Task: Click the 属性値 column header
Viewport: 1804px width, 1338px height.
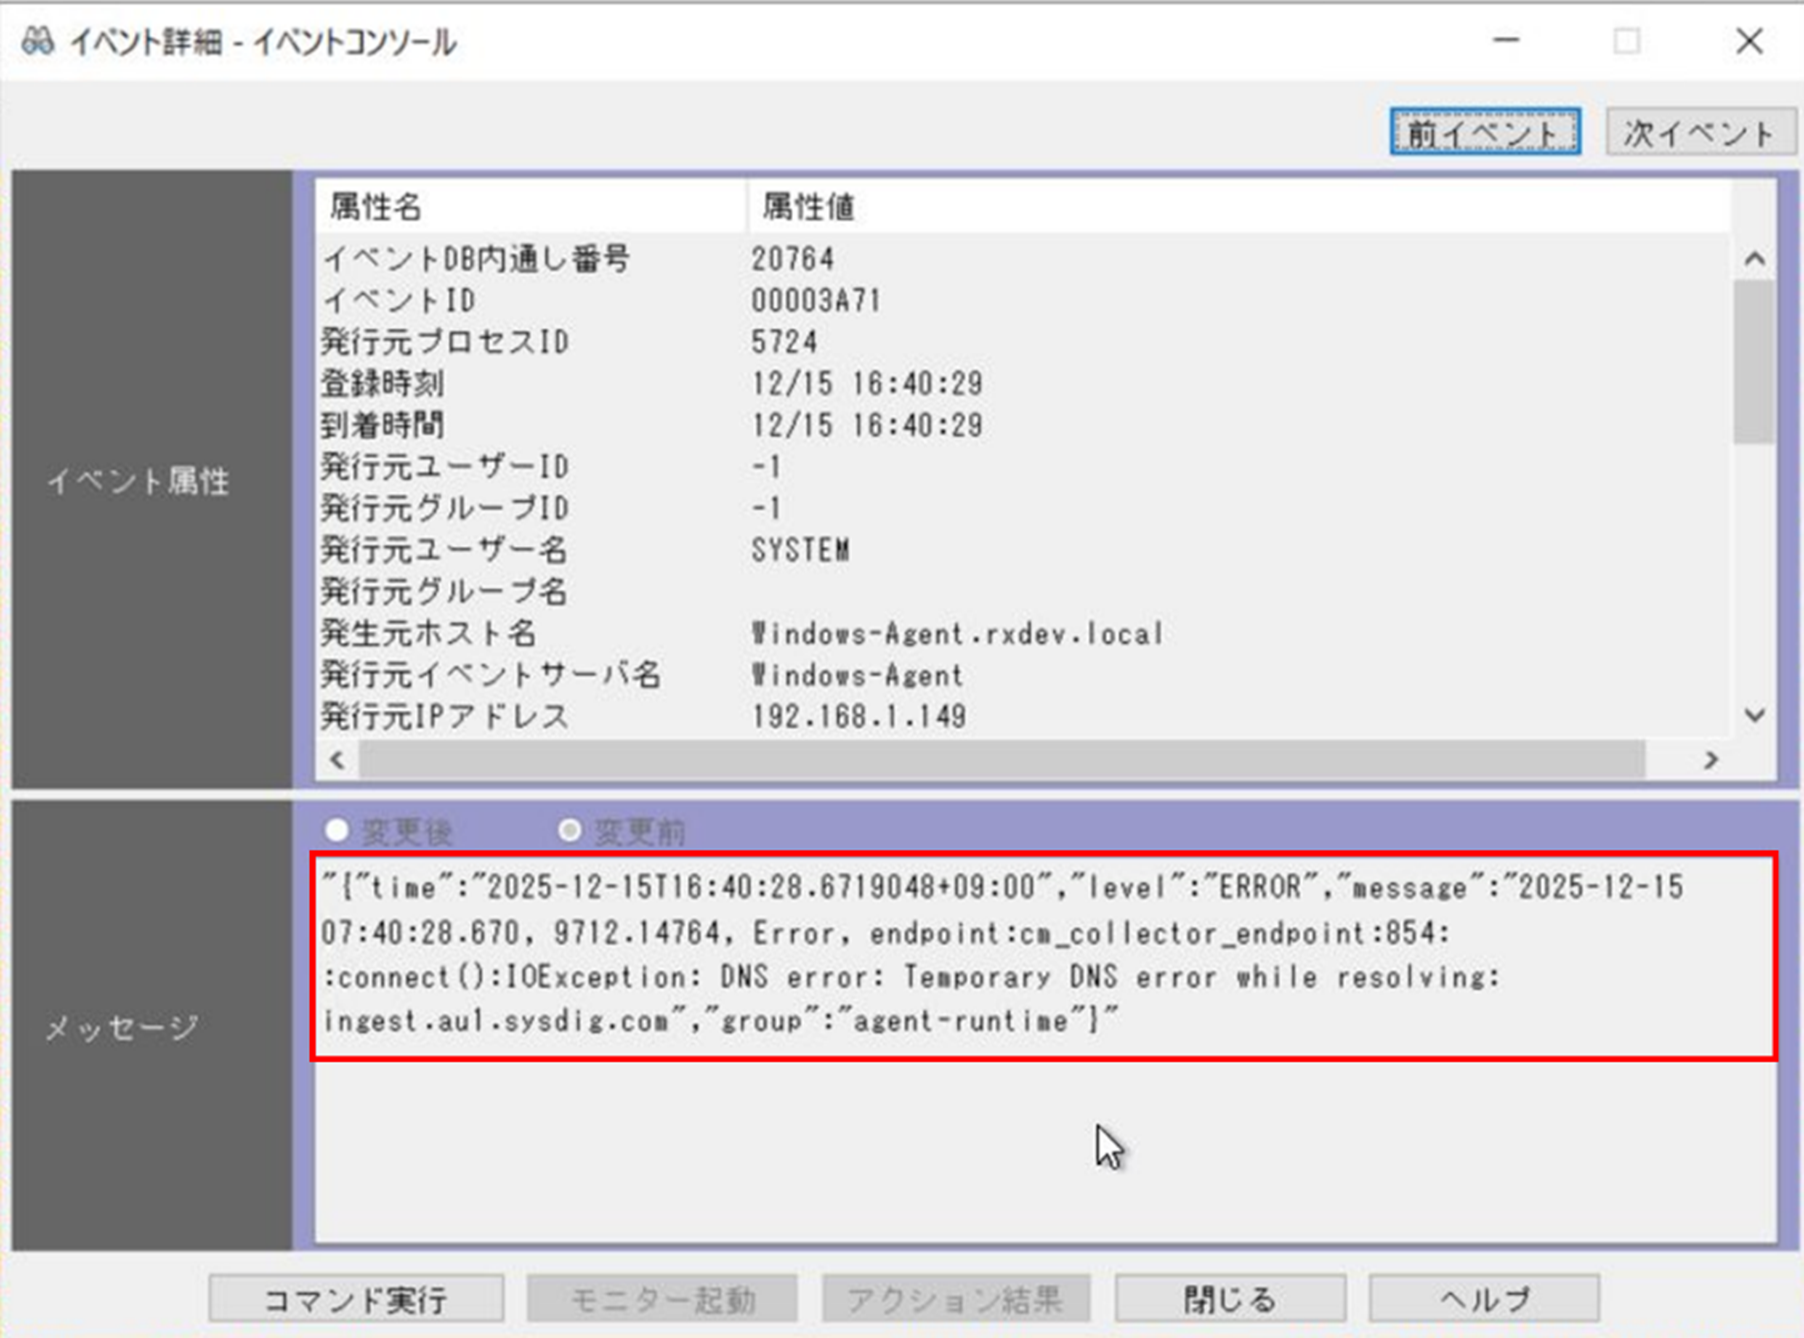Action: point(1236,207)
